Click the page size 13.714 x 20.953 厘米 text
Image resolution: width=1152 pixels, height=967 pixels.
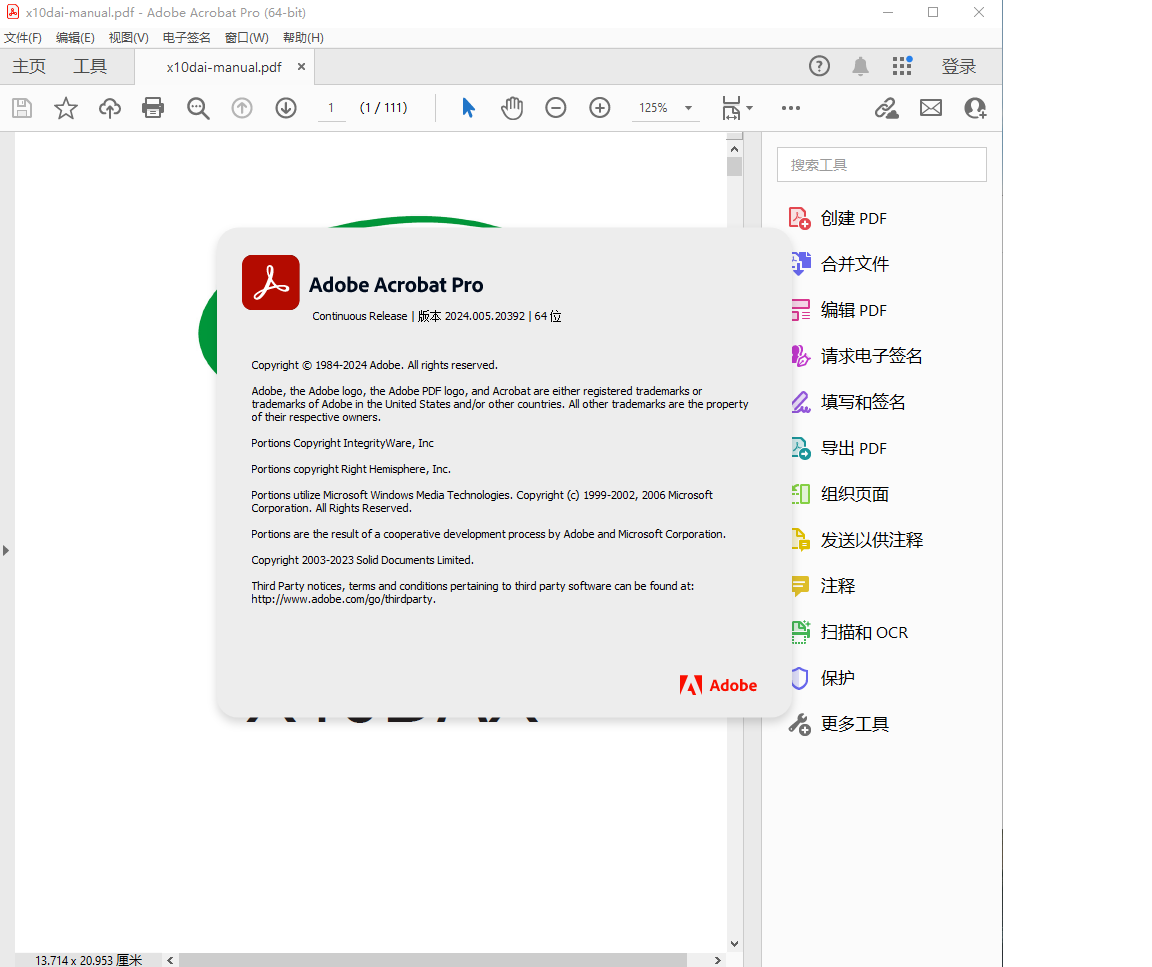pyautogui.click(x=89, y=960)
